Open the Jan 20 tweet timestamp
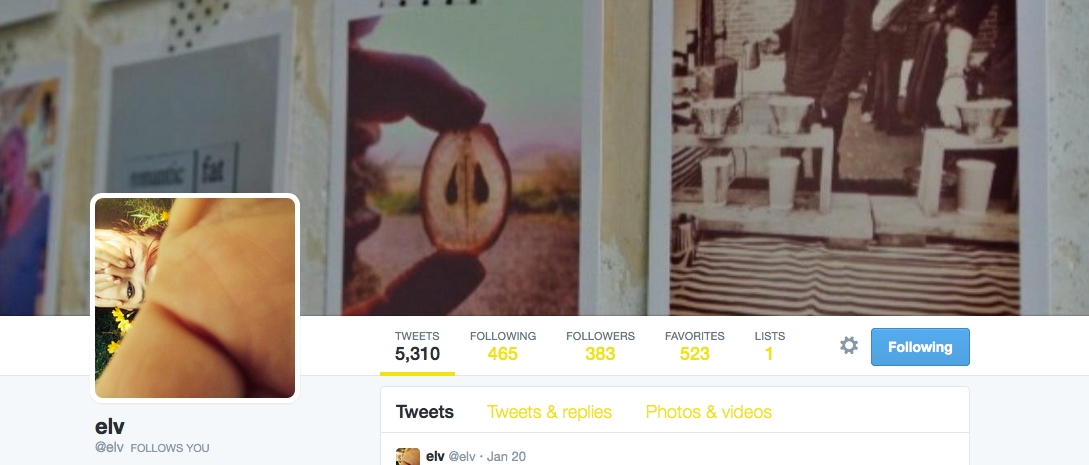The width and height of the screenshot is (1089, 465). point(506,456)
